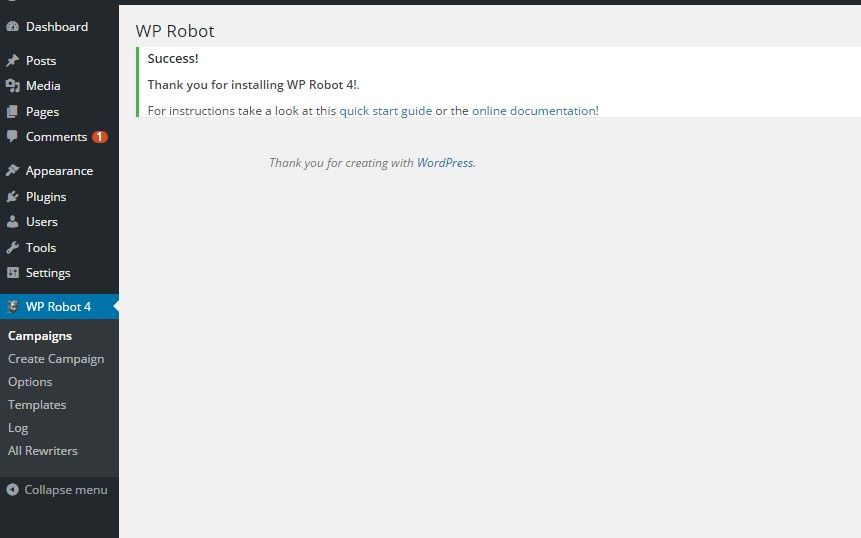The width and height of the screenshot is (861, 538).
Task: Open the Appearance menu
Action: point(59,171)
